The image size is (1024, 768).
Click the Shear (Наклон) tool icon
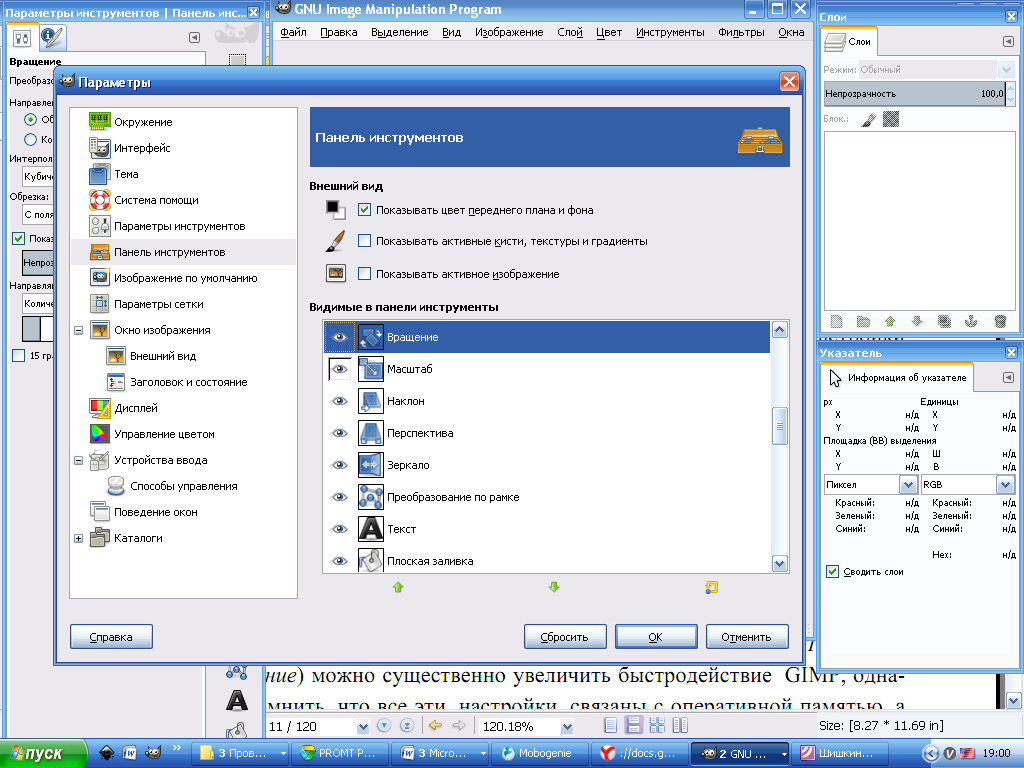370,401
